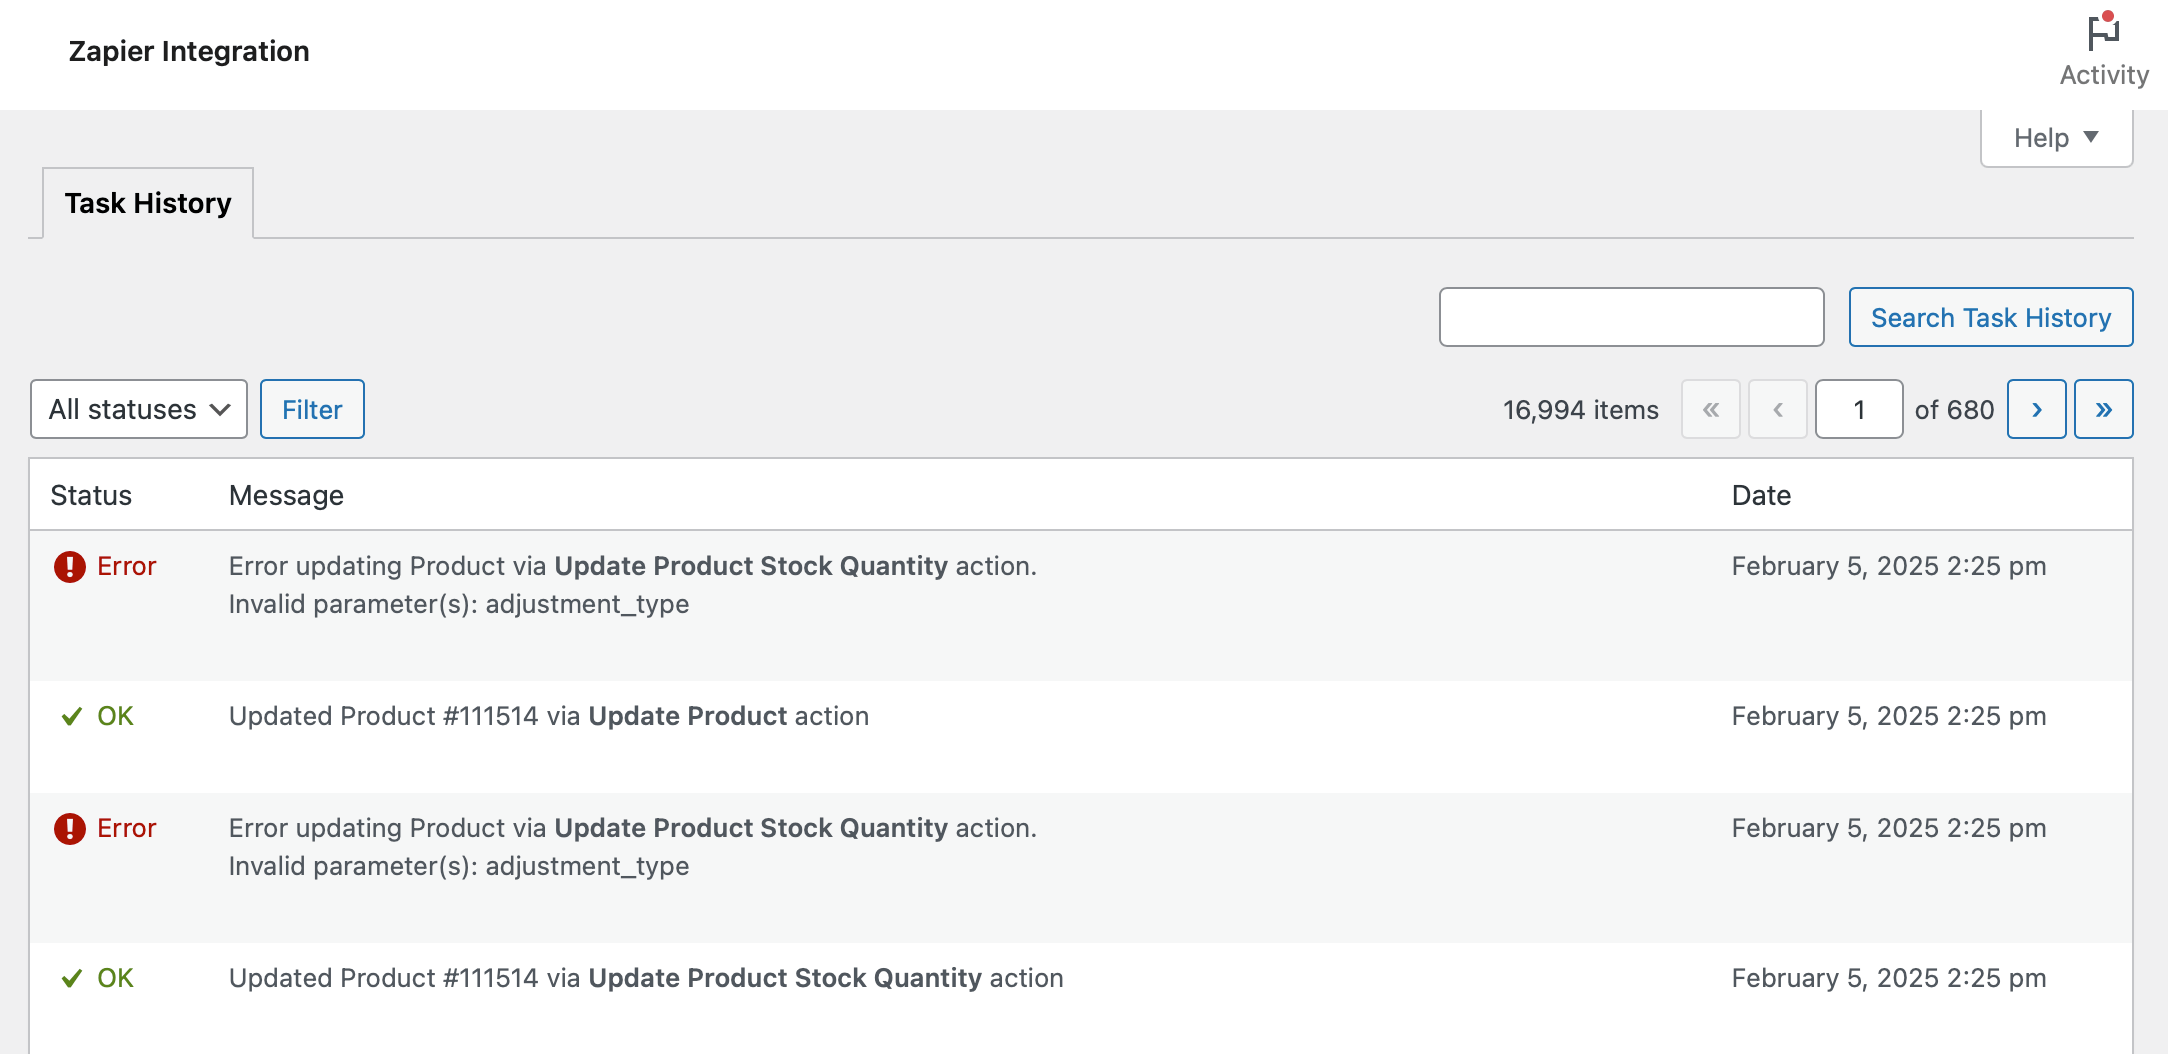The height and width of the screenshot is (1054, 2168).
Task: Click the Search Task History button
Action: click(x=1990, y=318)
